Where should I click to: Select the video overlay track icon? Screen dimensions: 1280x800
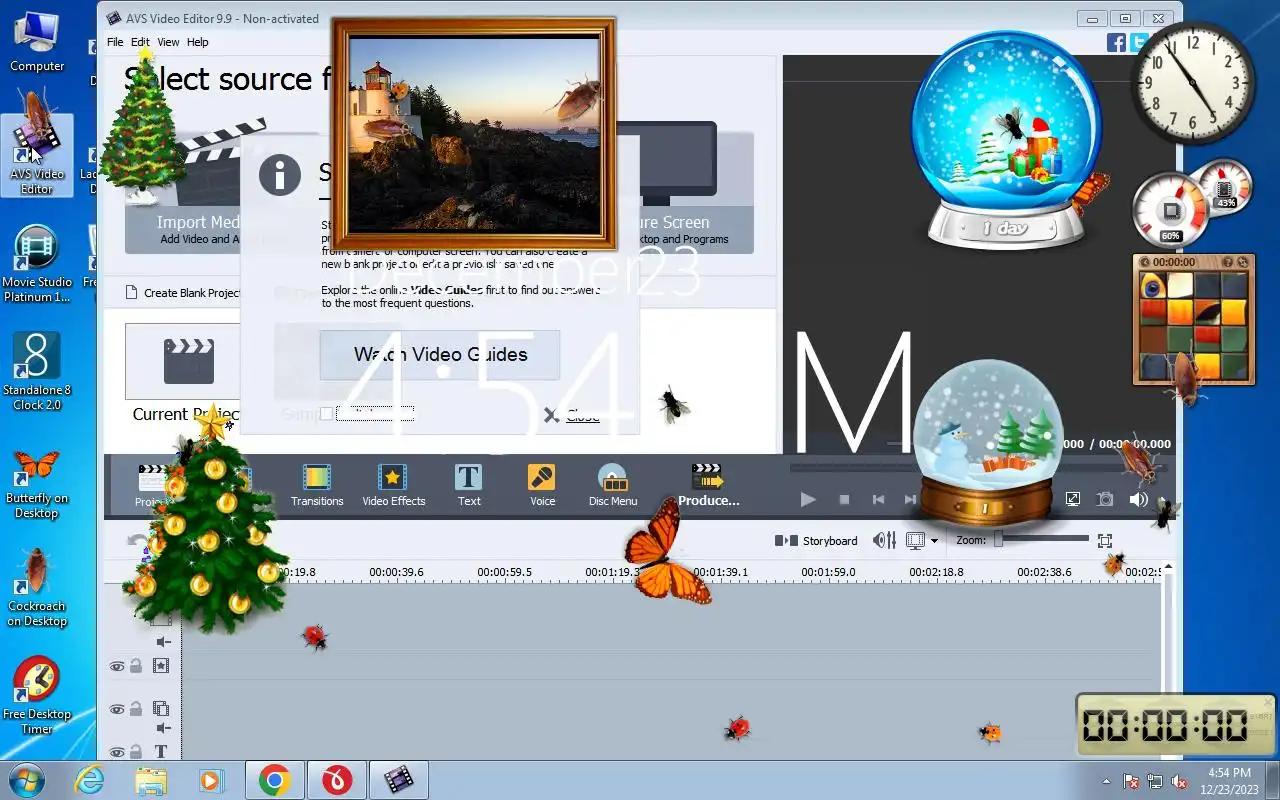point(160,708)
